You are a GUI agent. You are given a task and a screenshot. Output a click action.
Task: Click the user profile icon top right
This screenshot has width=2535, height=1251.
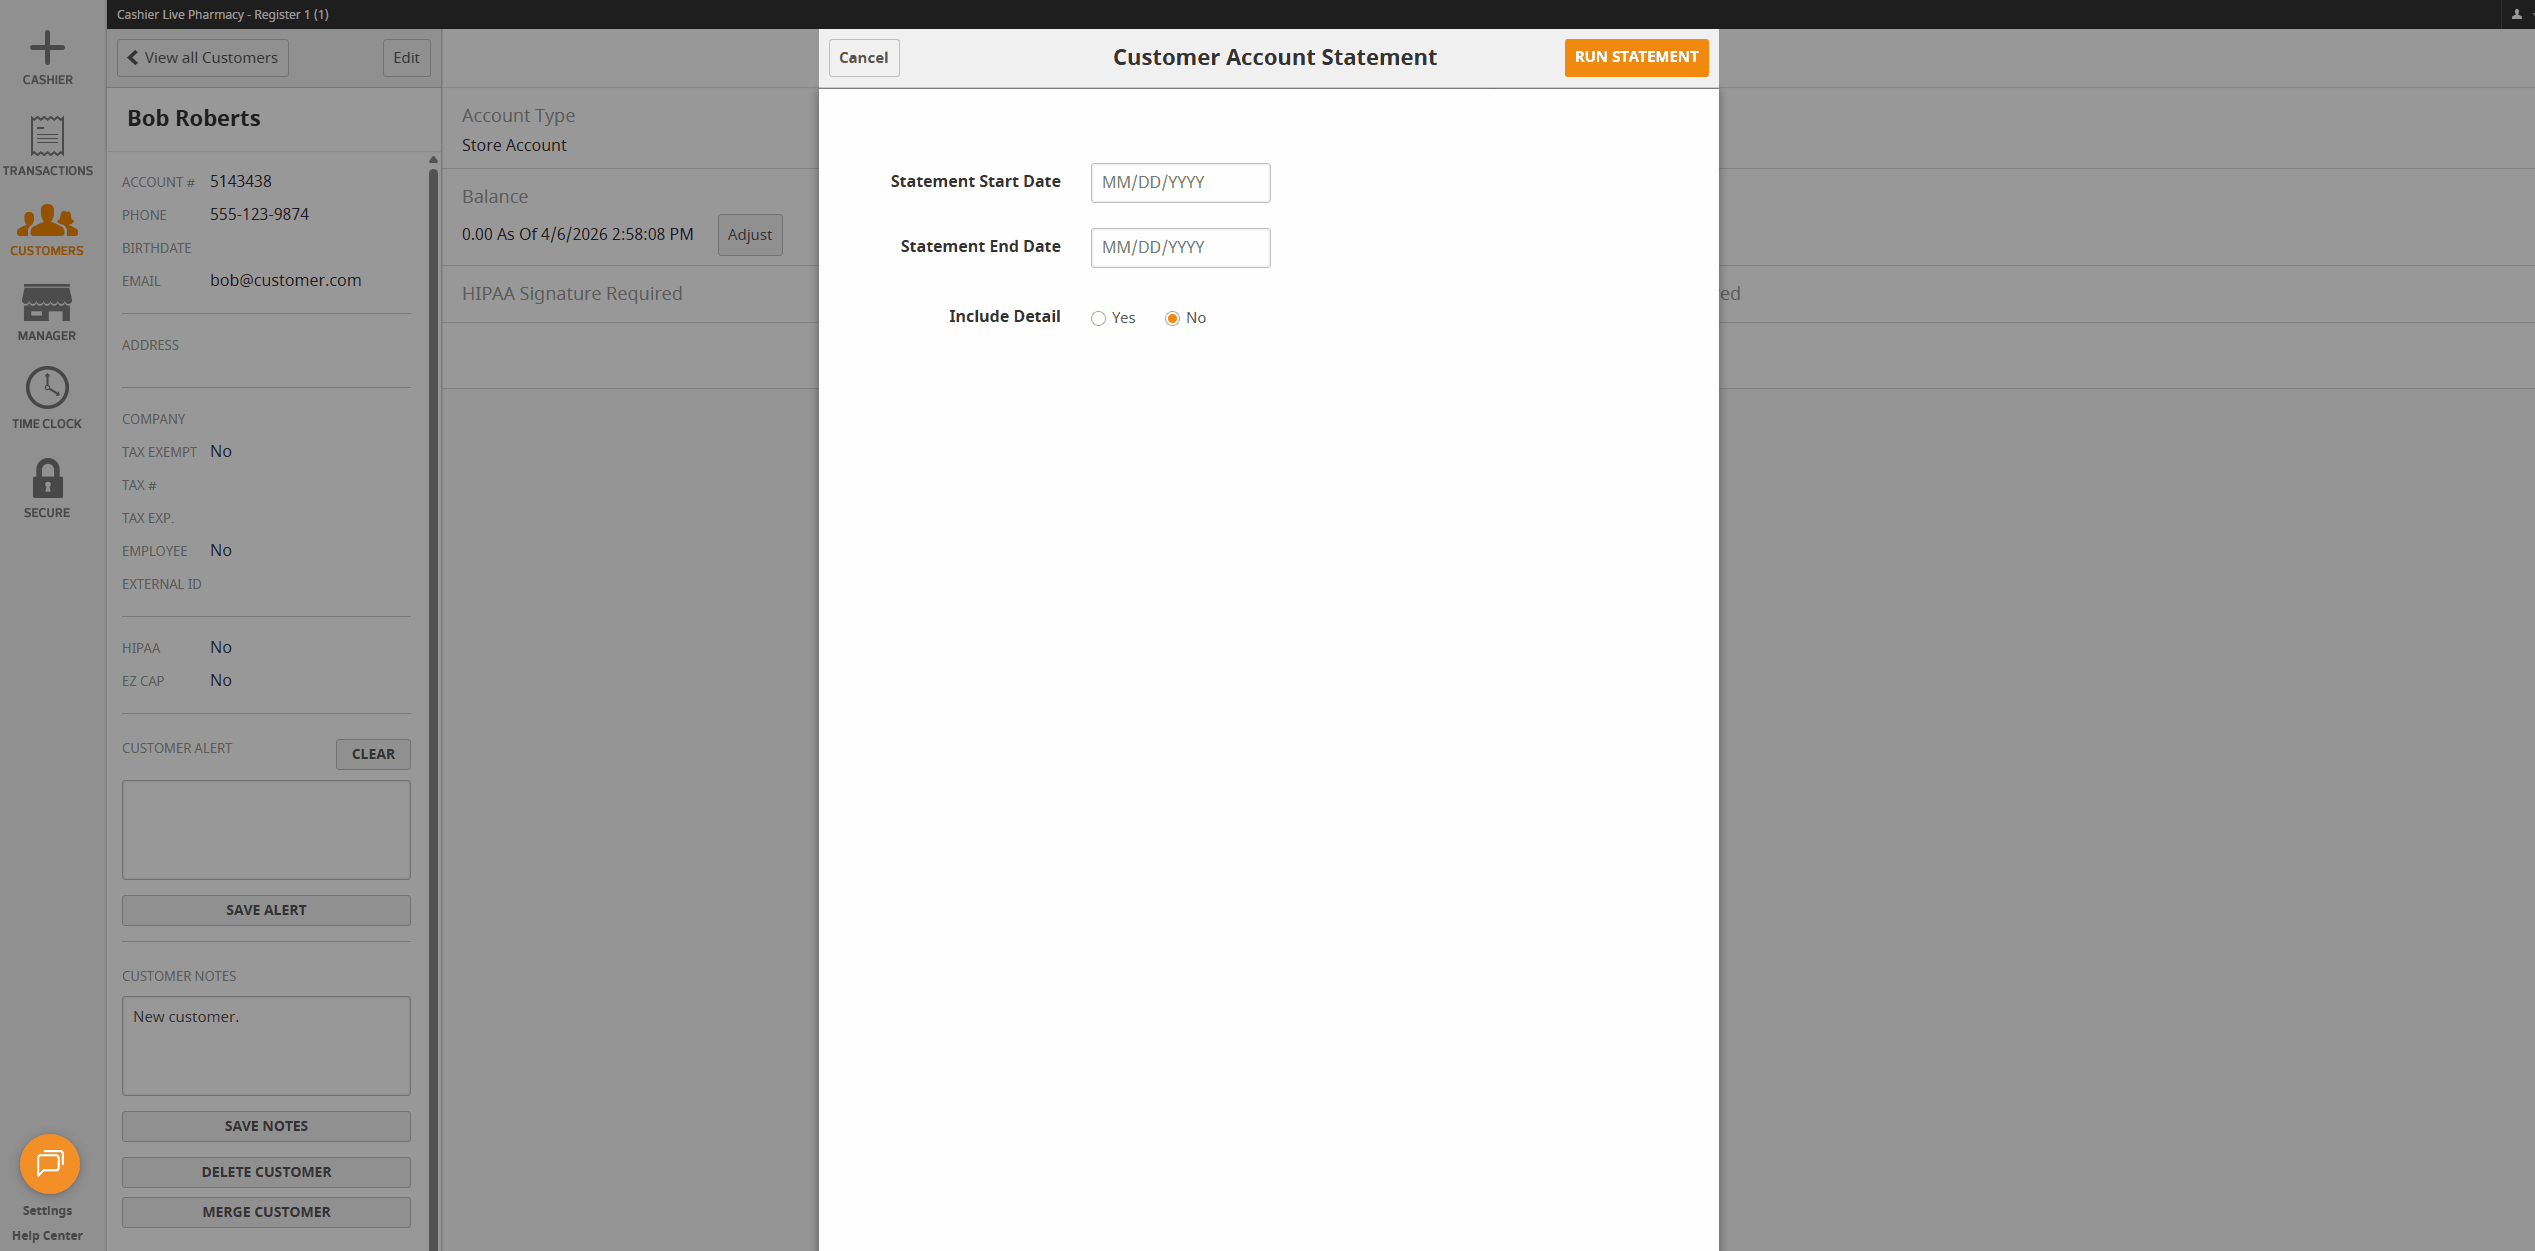[x=2516, y=14]
